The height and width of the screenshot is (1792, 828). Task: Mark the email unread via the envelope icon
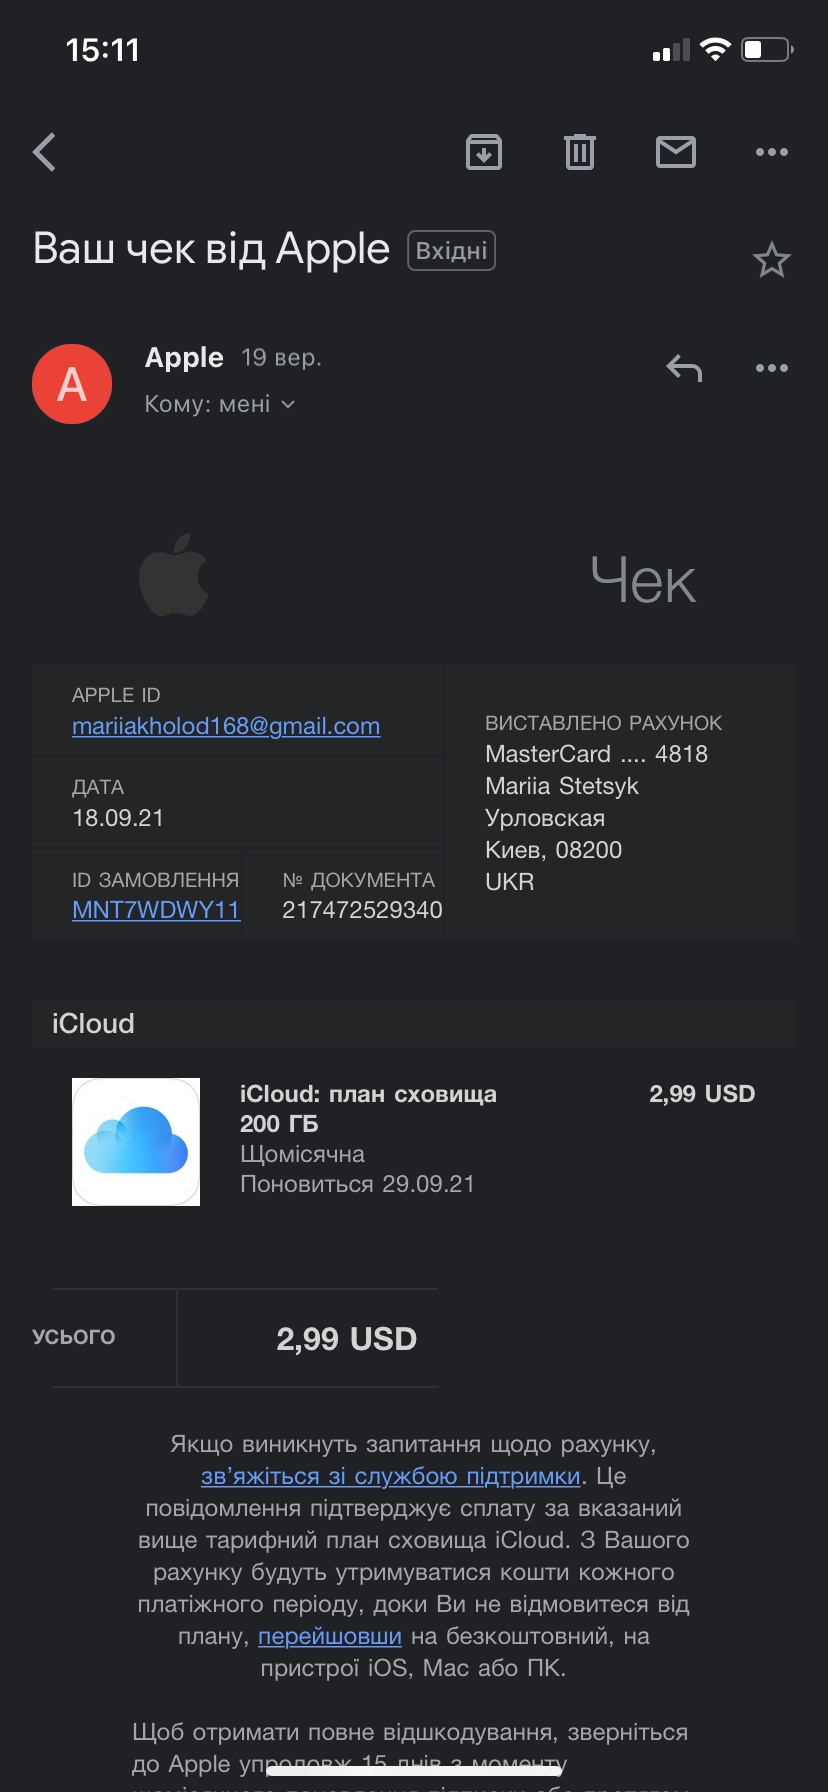click(676, 152)
